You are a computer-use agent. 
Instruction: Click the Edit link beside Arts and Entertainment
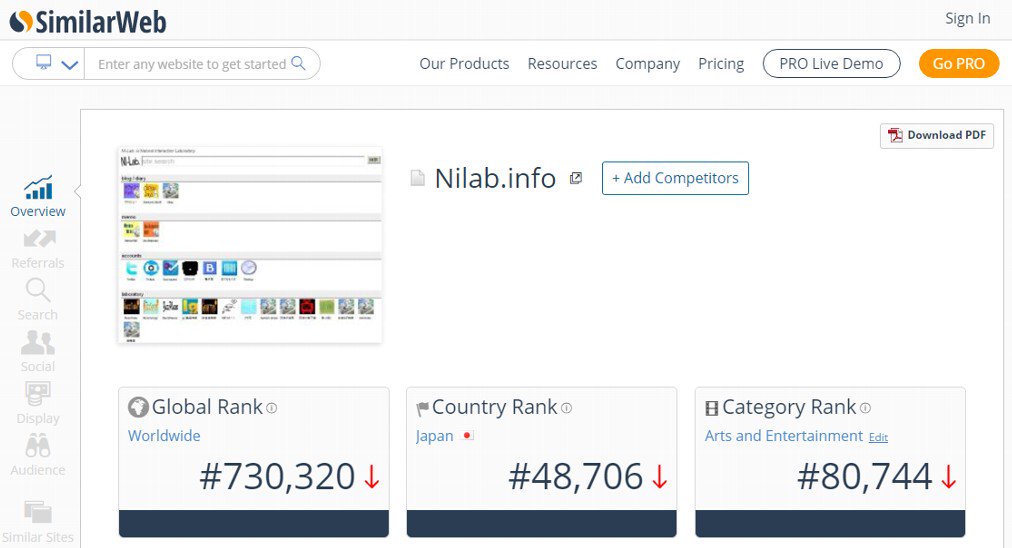878,438
